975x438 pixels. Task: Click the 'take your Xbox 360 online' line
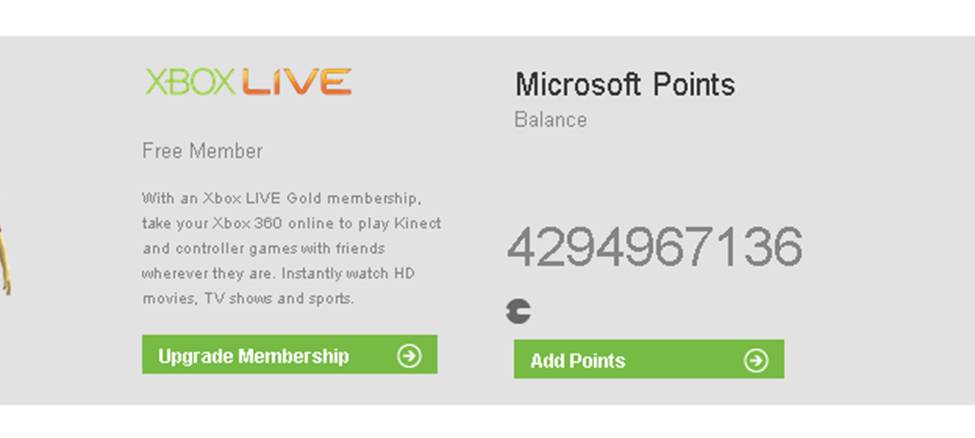(292, 223)
